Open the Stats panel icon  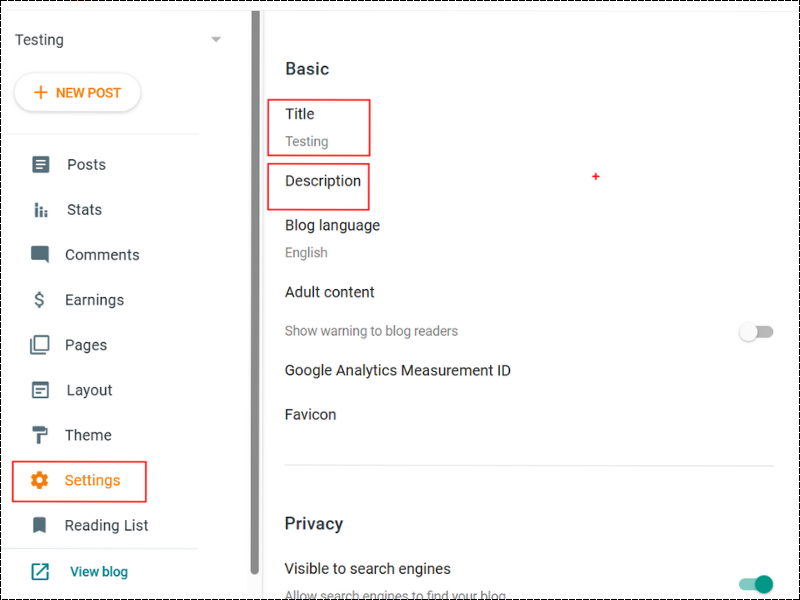click(x=40, y=209)
